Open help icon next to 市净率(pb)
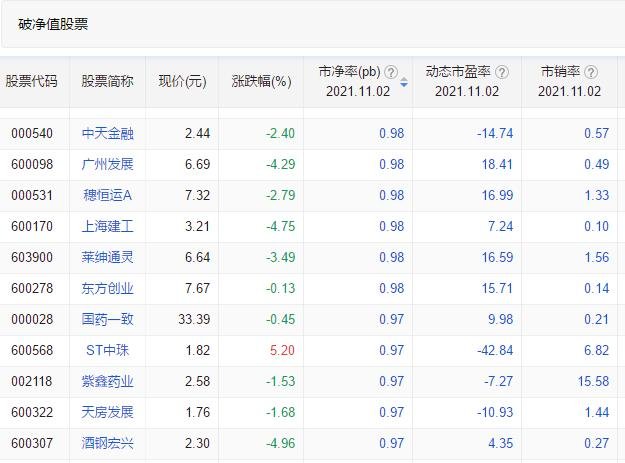Image resolution: width=625 pixels, height=463 pixels. [x=391, y=73]
